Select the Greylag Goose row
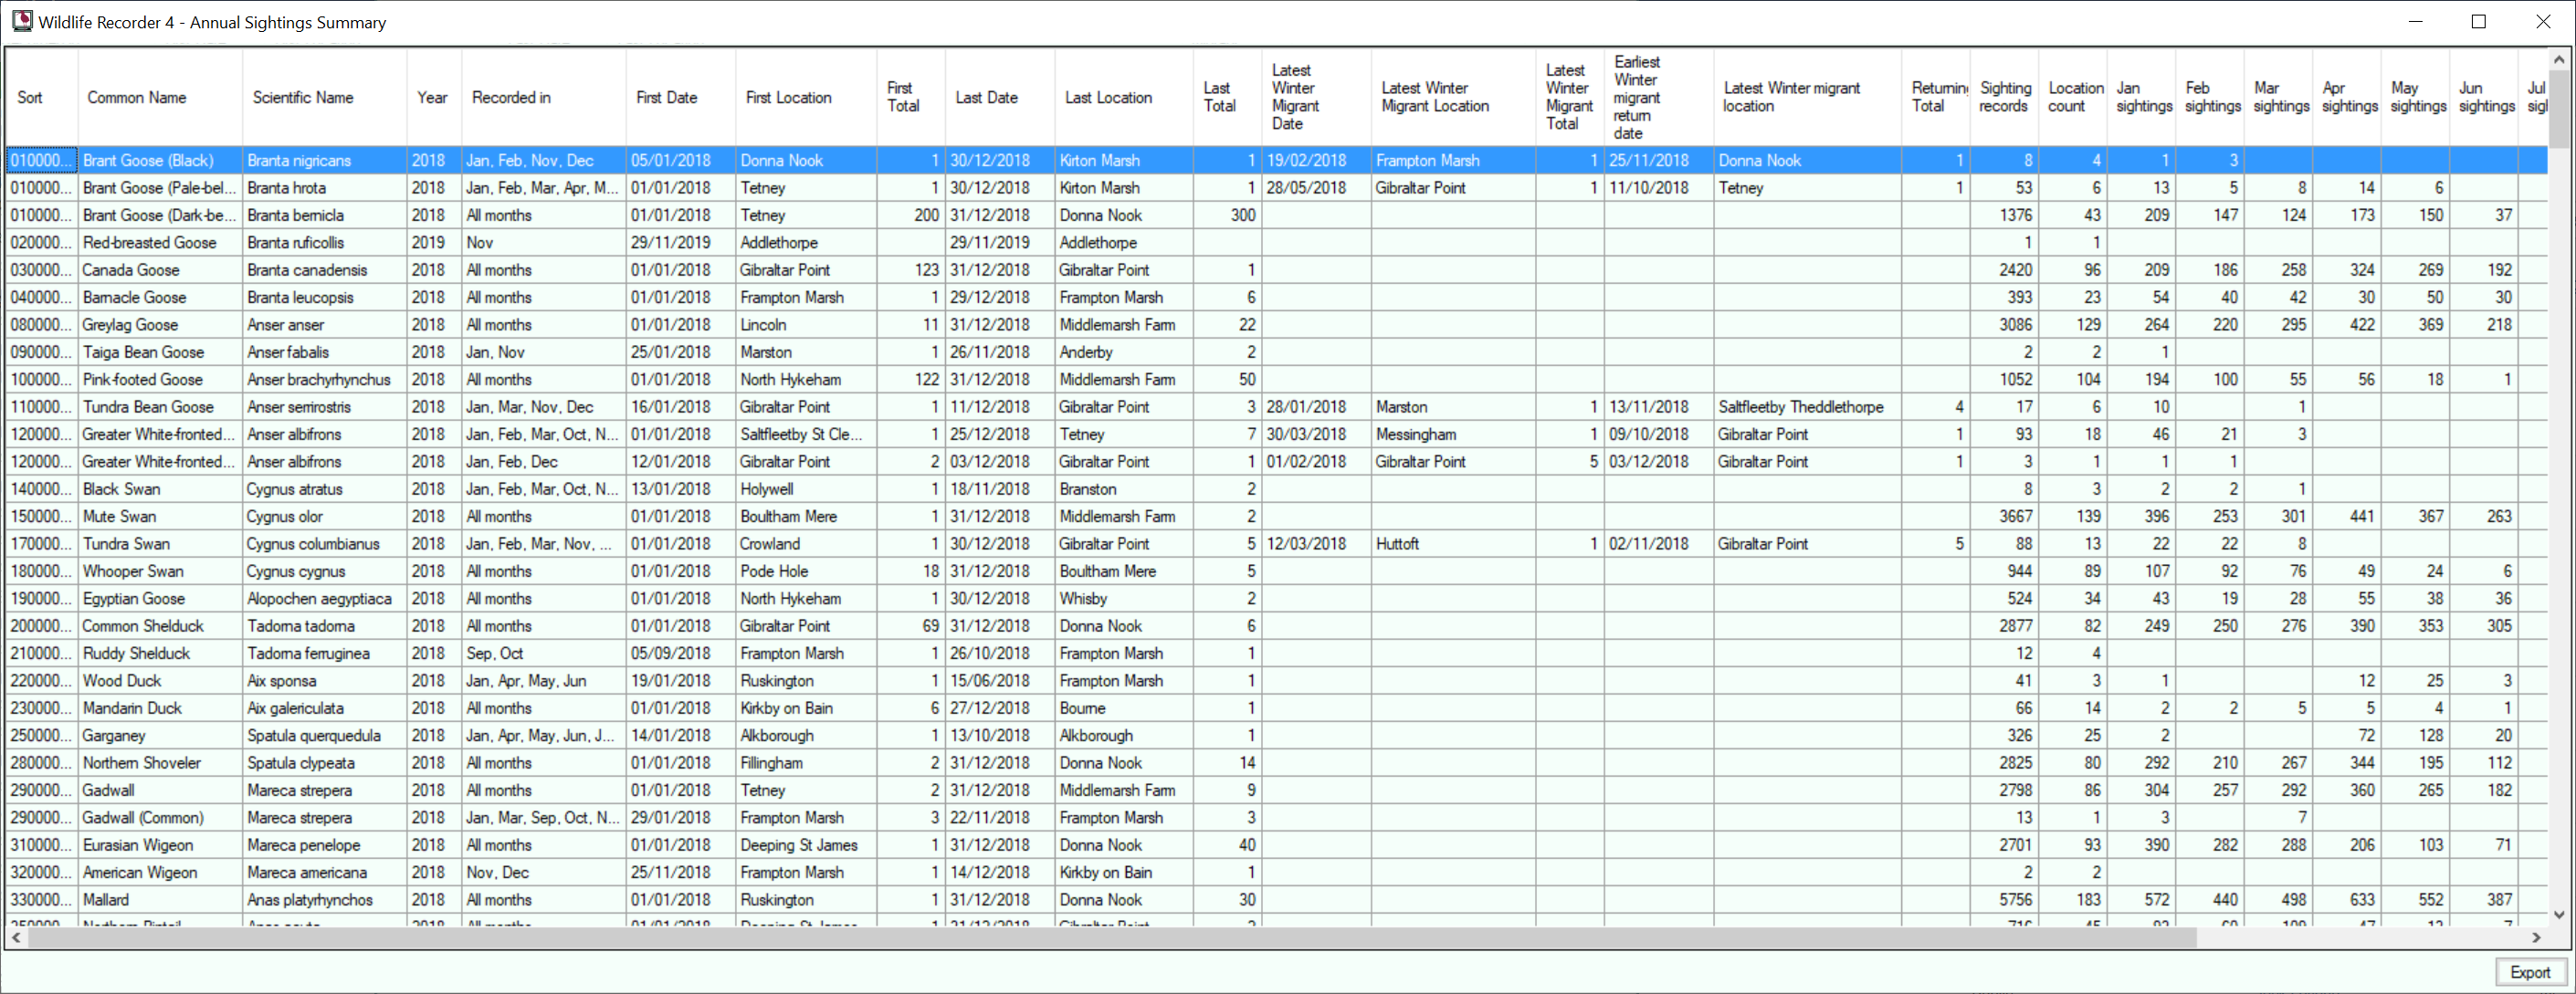Screen dimensions: 2576x994 click(x=1277, y=325)
